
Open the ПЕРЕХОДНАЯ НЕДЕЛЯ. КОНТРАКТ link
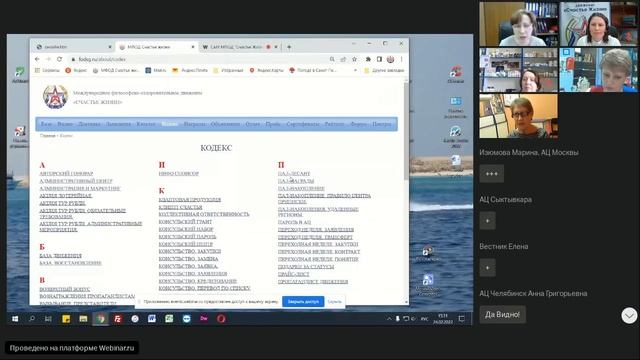click(319, 252)
